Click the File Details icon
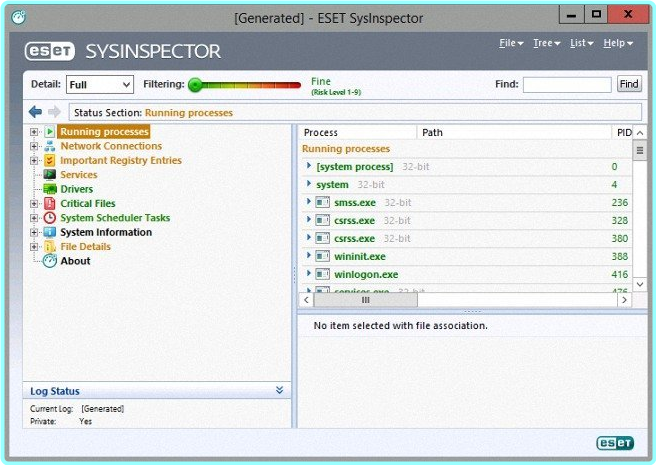This screenshot has width=656, height=465. tap(49, 247)
